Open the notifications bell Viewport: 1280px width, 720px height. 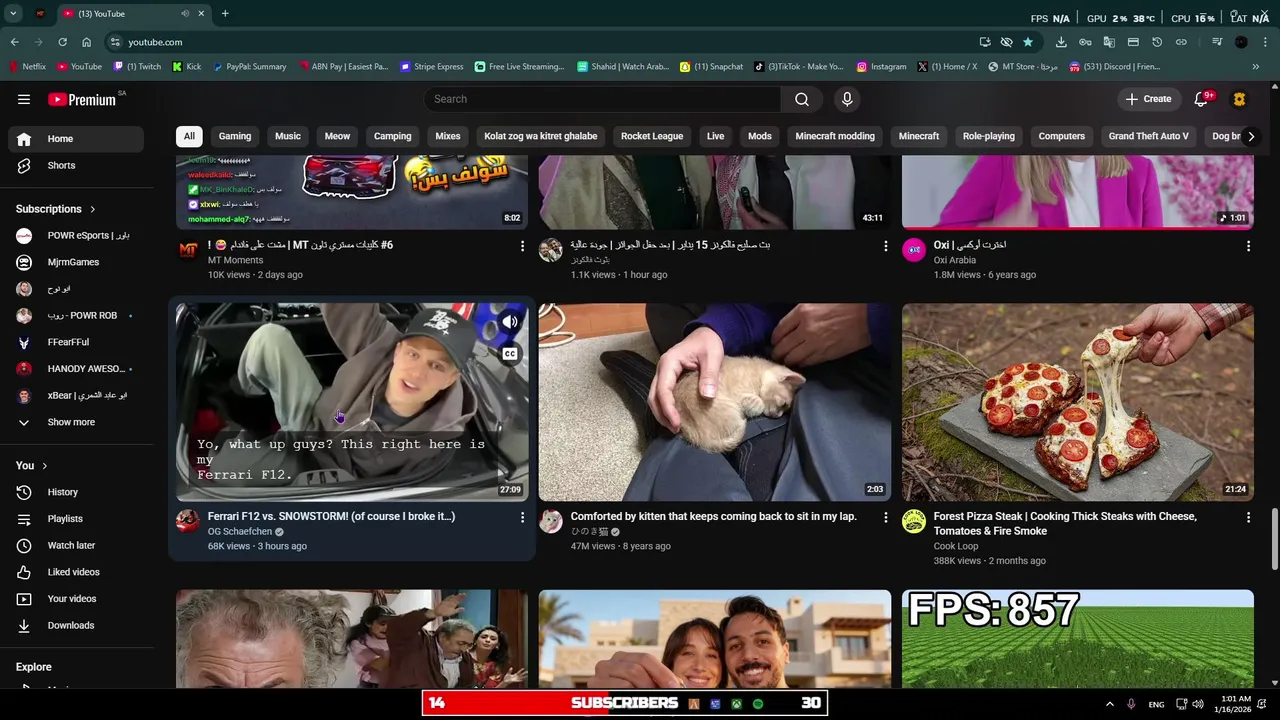pos(1202,99)
